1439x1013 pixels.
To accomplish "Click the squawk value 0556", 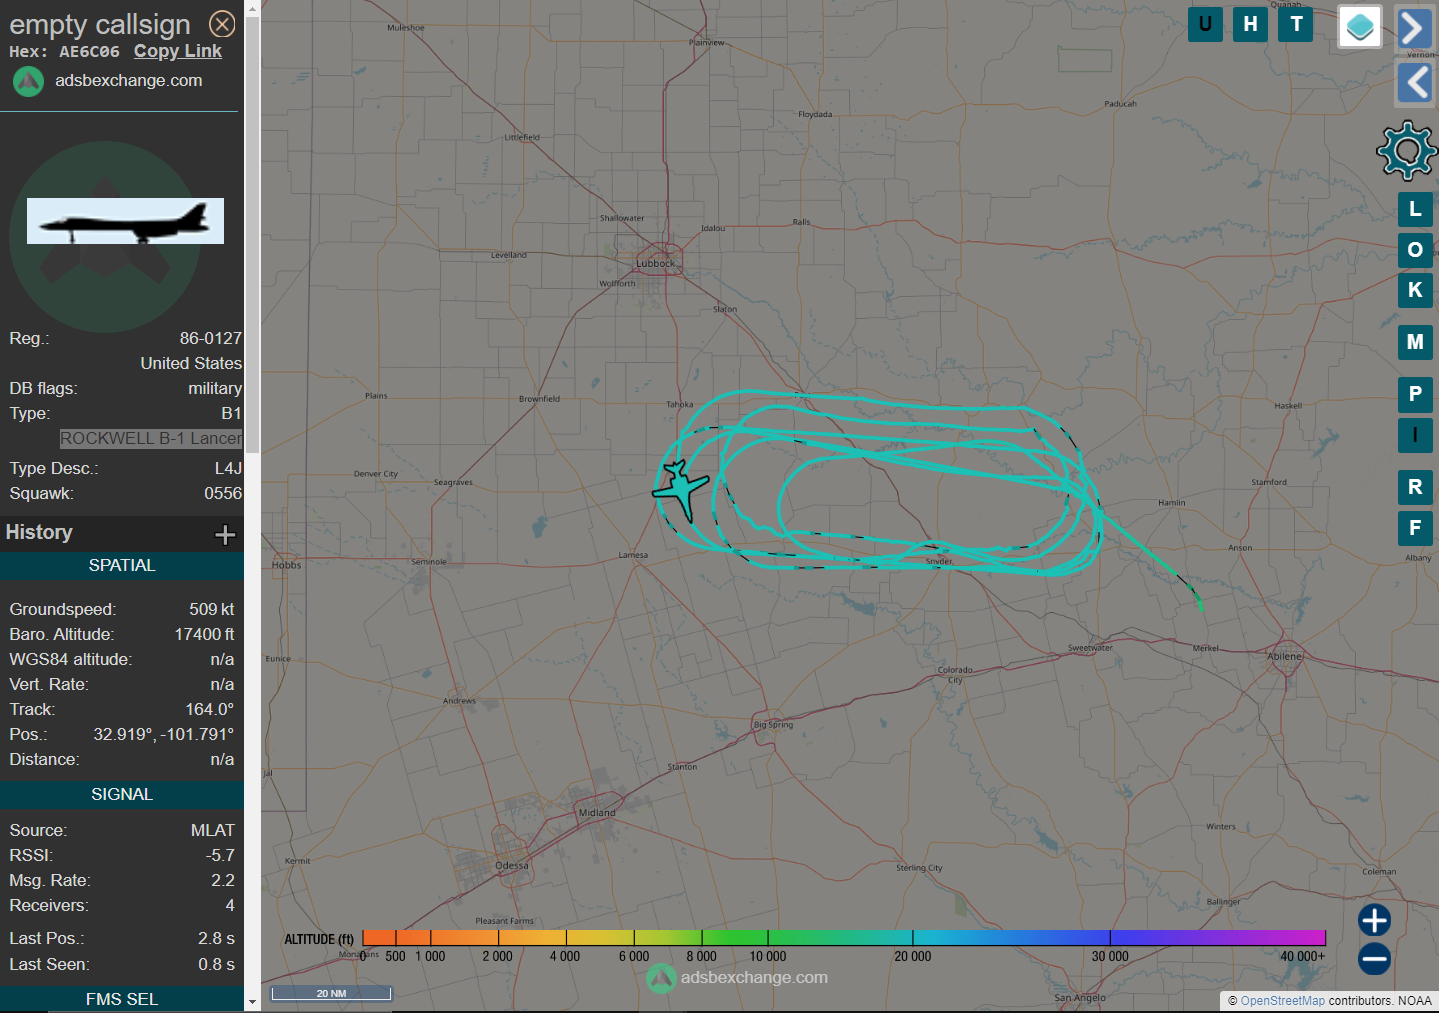I will click(223, 494).
